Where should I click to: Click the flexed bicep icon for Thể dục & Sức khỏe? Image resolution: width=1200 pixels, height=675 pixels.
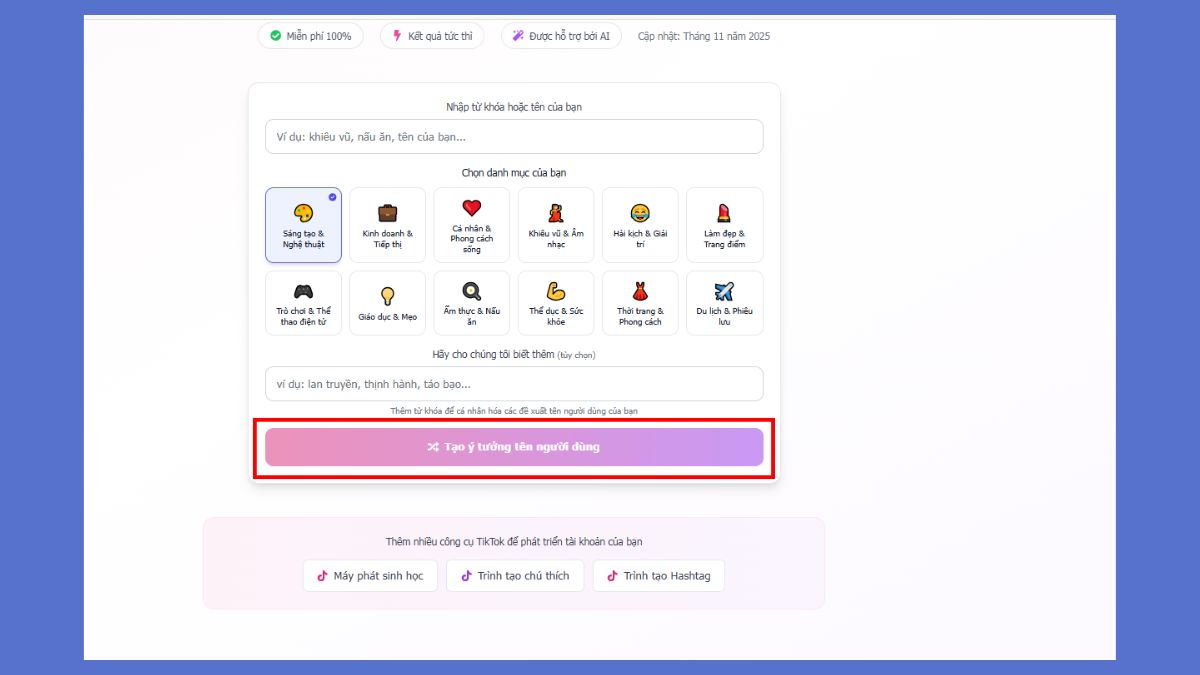tap(556, 292)
